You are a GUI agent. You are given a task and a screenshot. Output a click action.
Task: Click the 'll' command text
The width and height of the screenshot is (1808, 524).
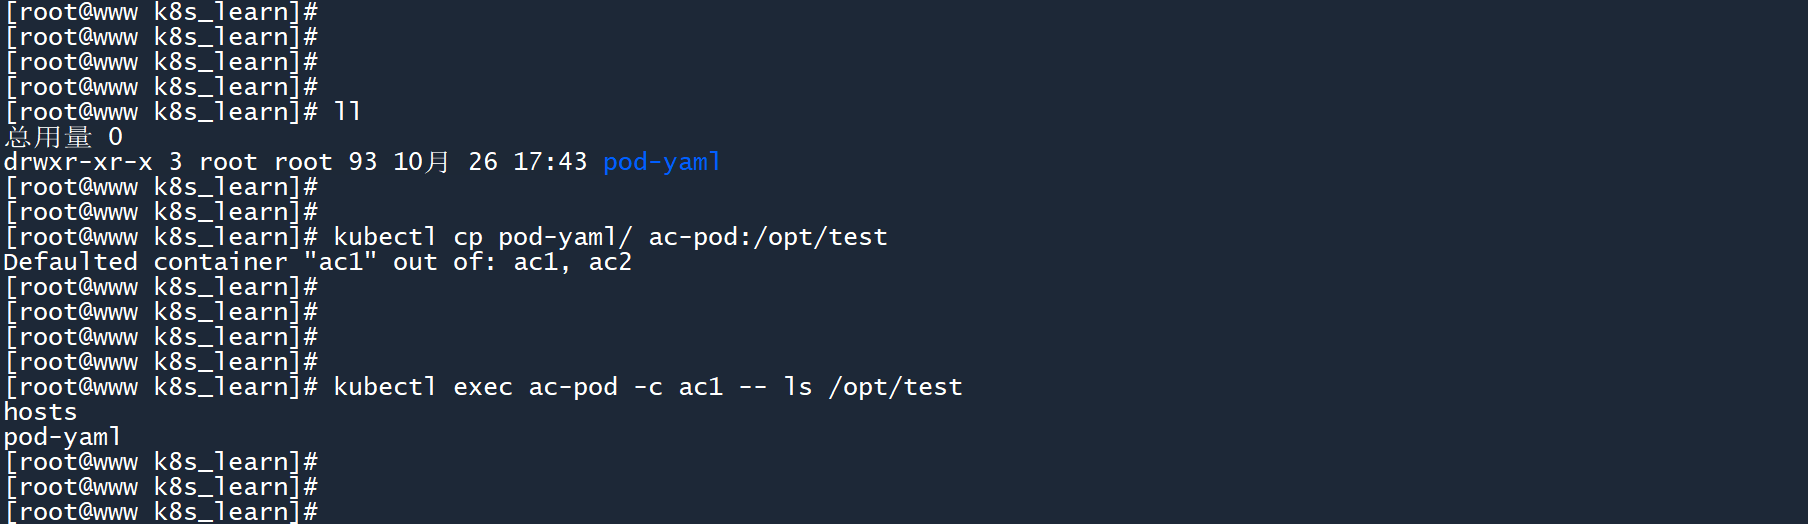coord(347,112)
